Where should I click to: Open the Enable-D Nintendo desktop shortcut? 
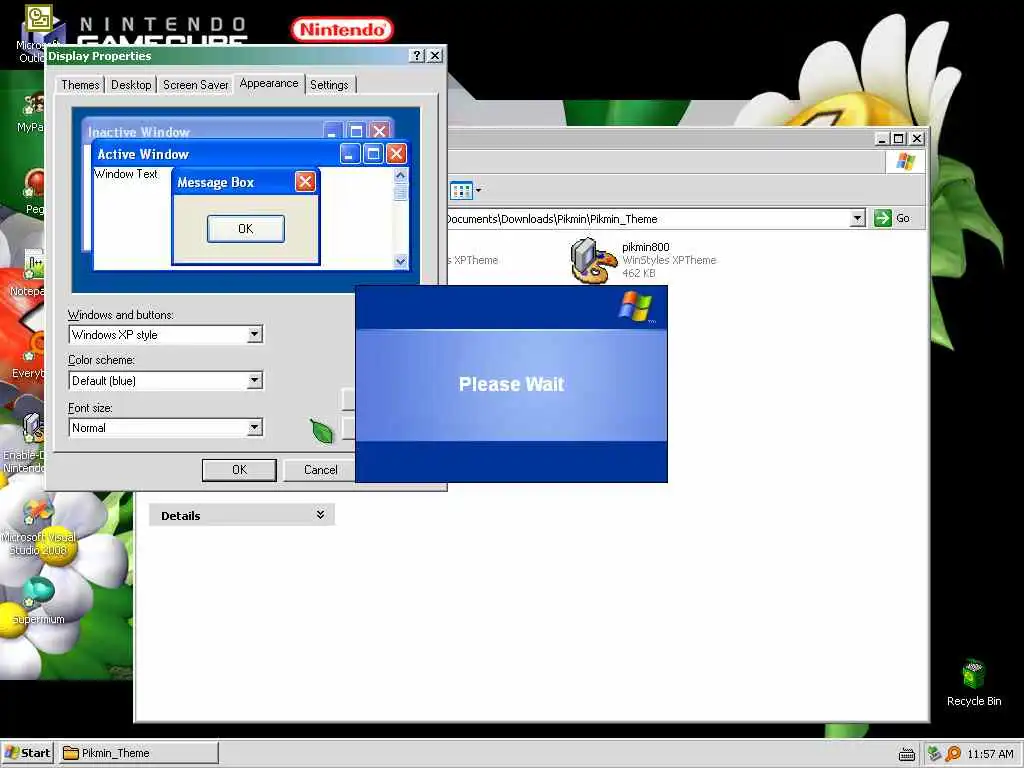pyautogui.click(x=31, y=428)
